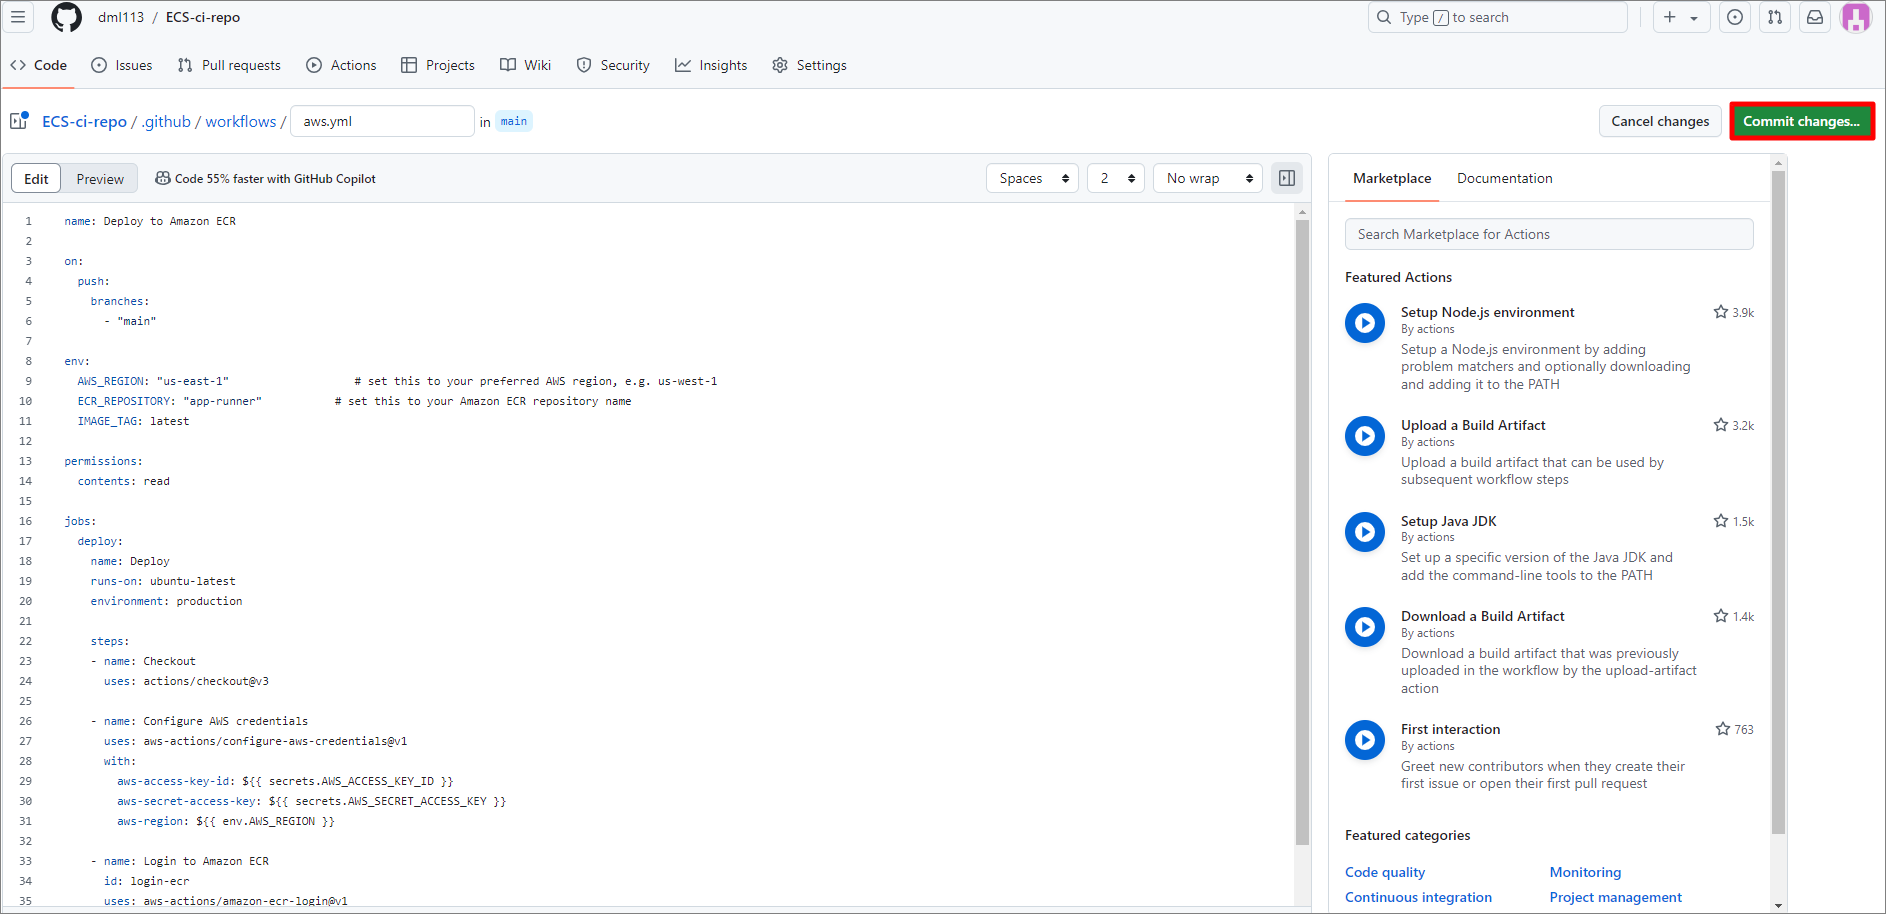
Task: Click Upload a Build Artifact action icon
Action: 1365,436
